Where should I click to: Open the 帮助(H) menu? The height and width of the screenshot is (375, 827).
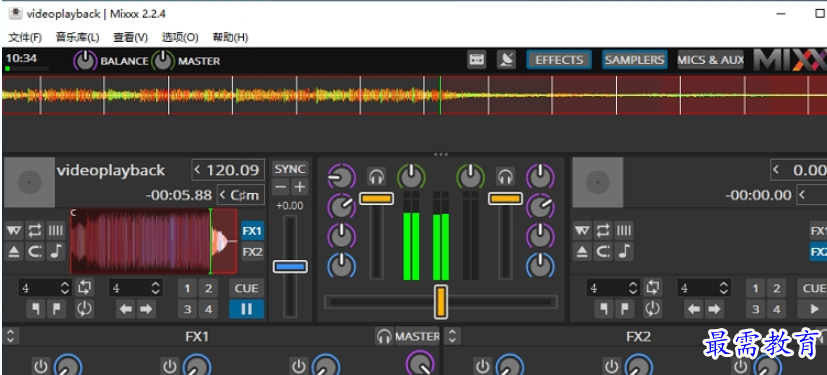(230, 37)
